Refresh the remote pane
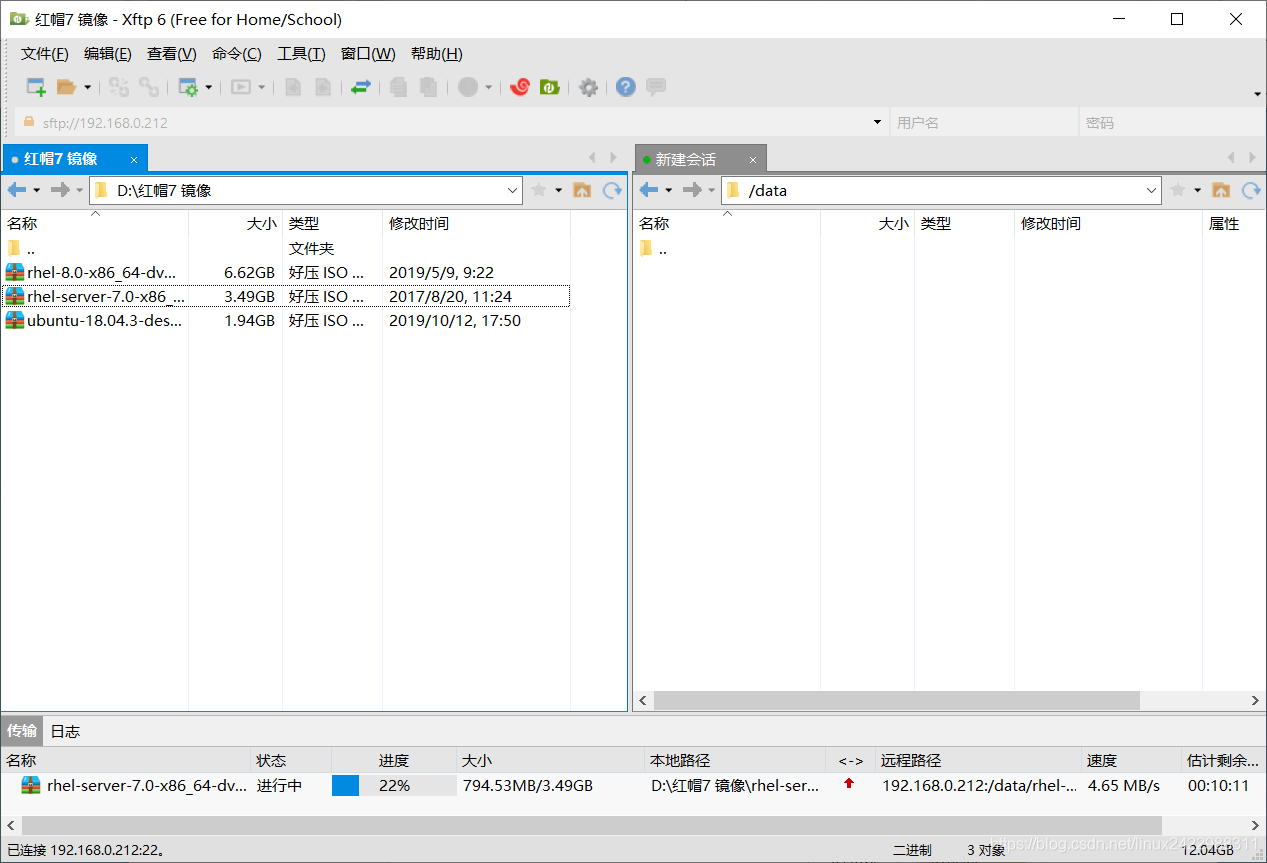Image resolution: width=1267 pixels, height=863 pixels. tap(1251, 190)
